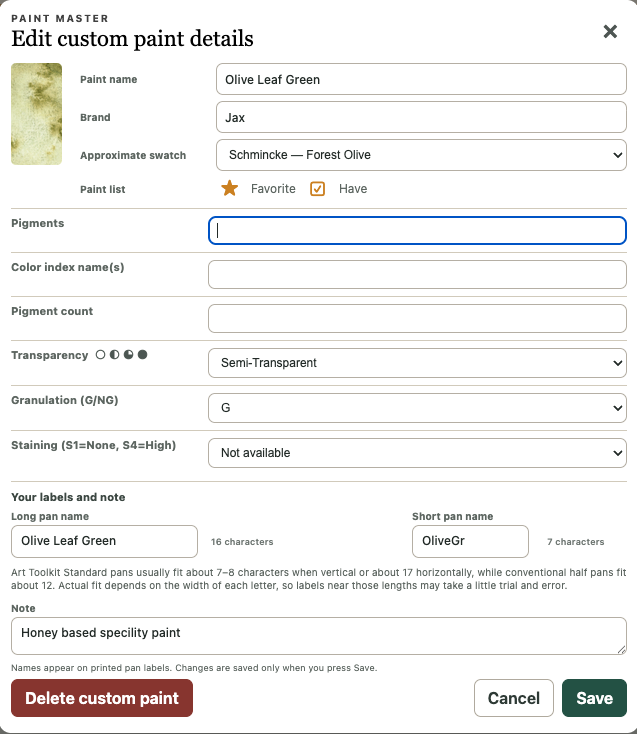Click the fully filled opaque circle icon
The image size is (637, 734).
point(143,354)
